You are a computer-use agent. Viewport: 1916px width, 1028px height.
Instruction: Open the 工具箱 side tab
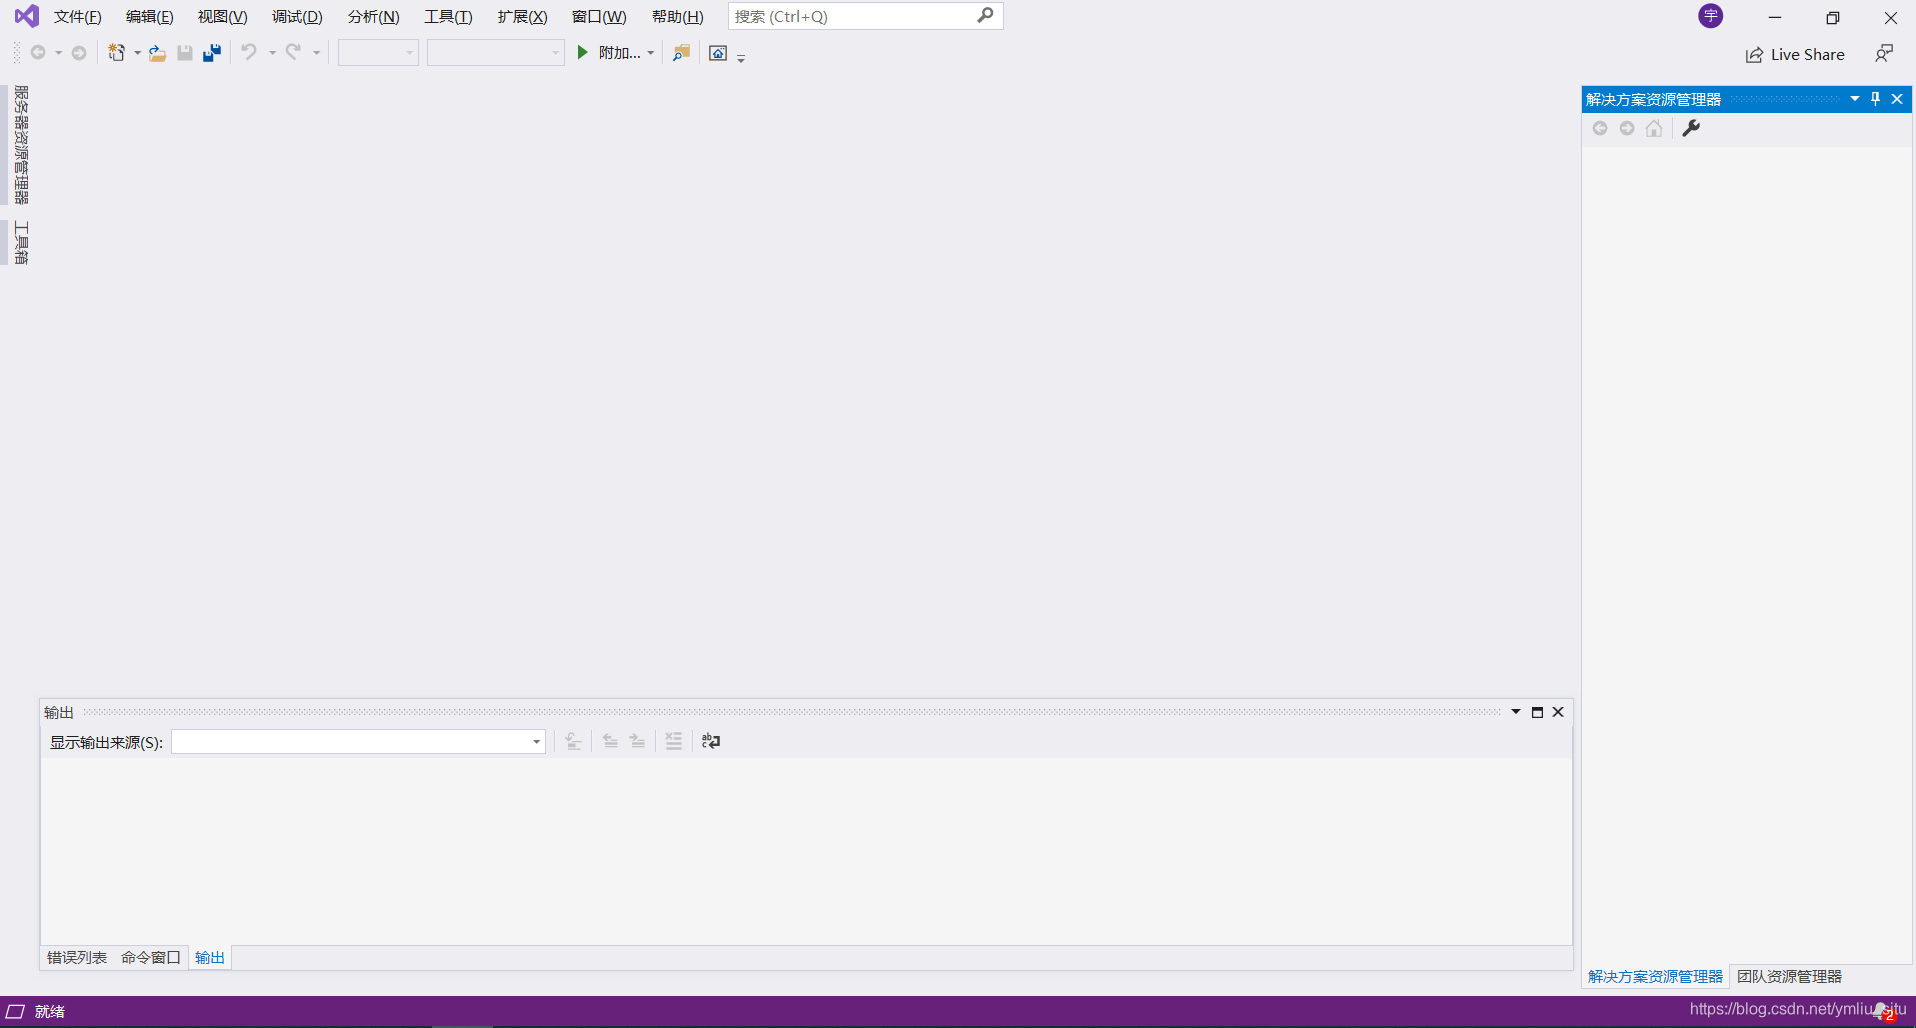click(21, 242)
